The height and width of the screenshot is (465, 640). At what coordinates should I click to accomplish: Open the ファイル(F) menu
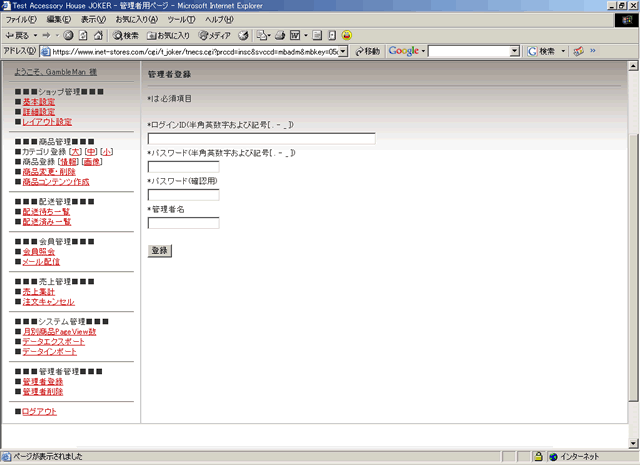(x=22, y=20)
